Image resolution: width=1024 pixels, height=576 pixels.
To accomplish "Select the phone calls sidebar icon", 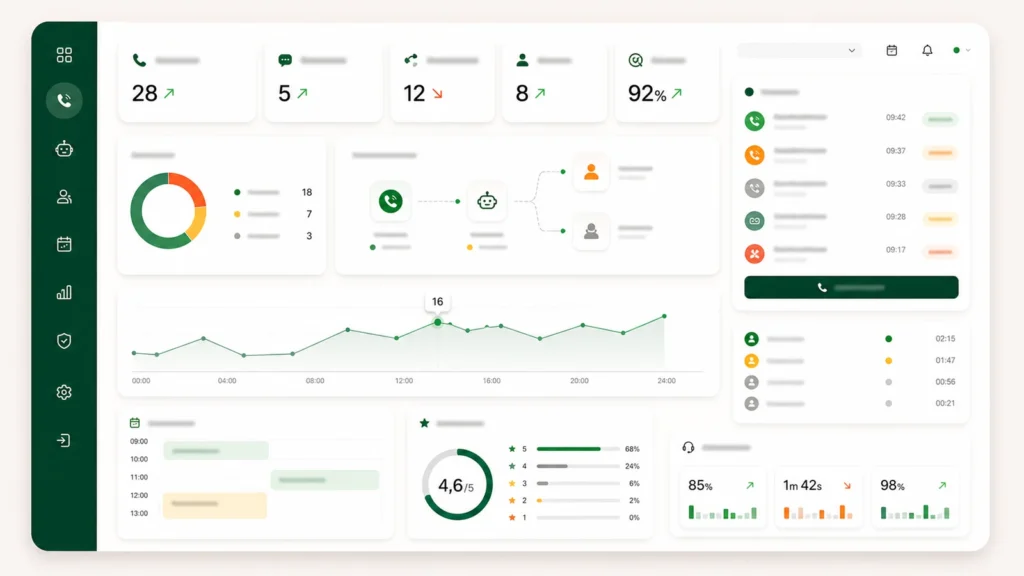I will coord(64,101).
